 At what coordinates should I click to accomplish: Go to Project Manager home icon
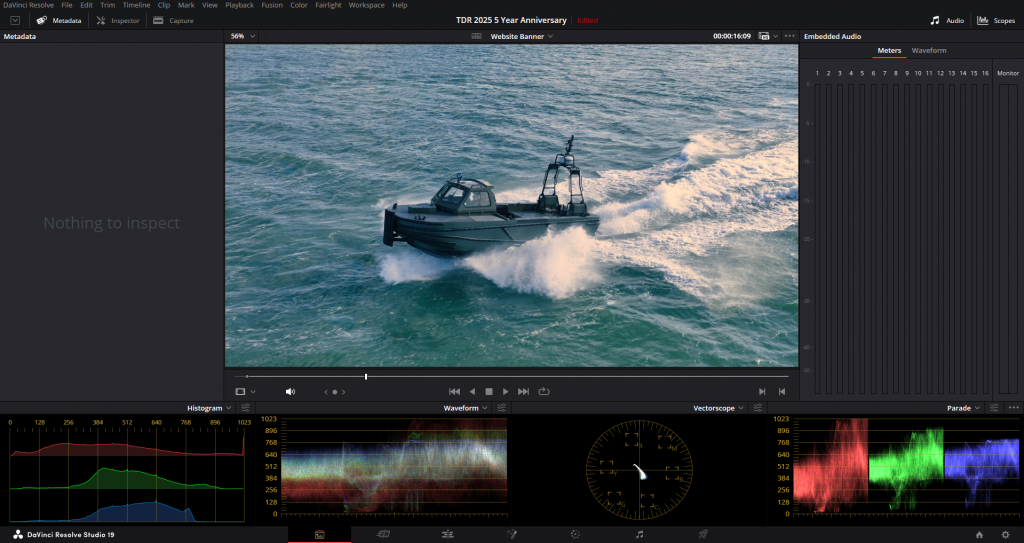click(979, 535)
